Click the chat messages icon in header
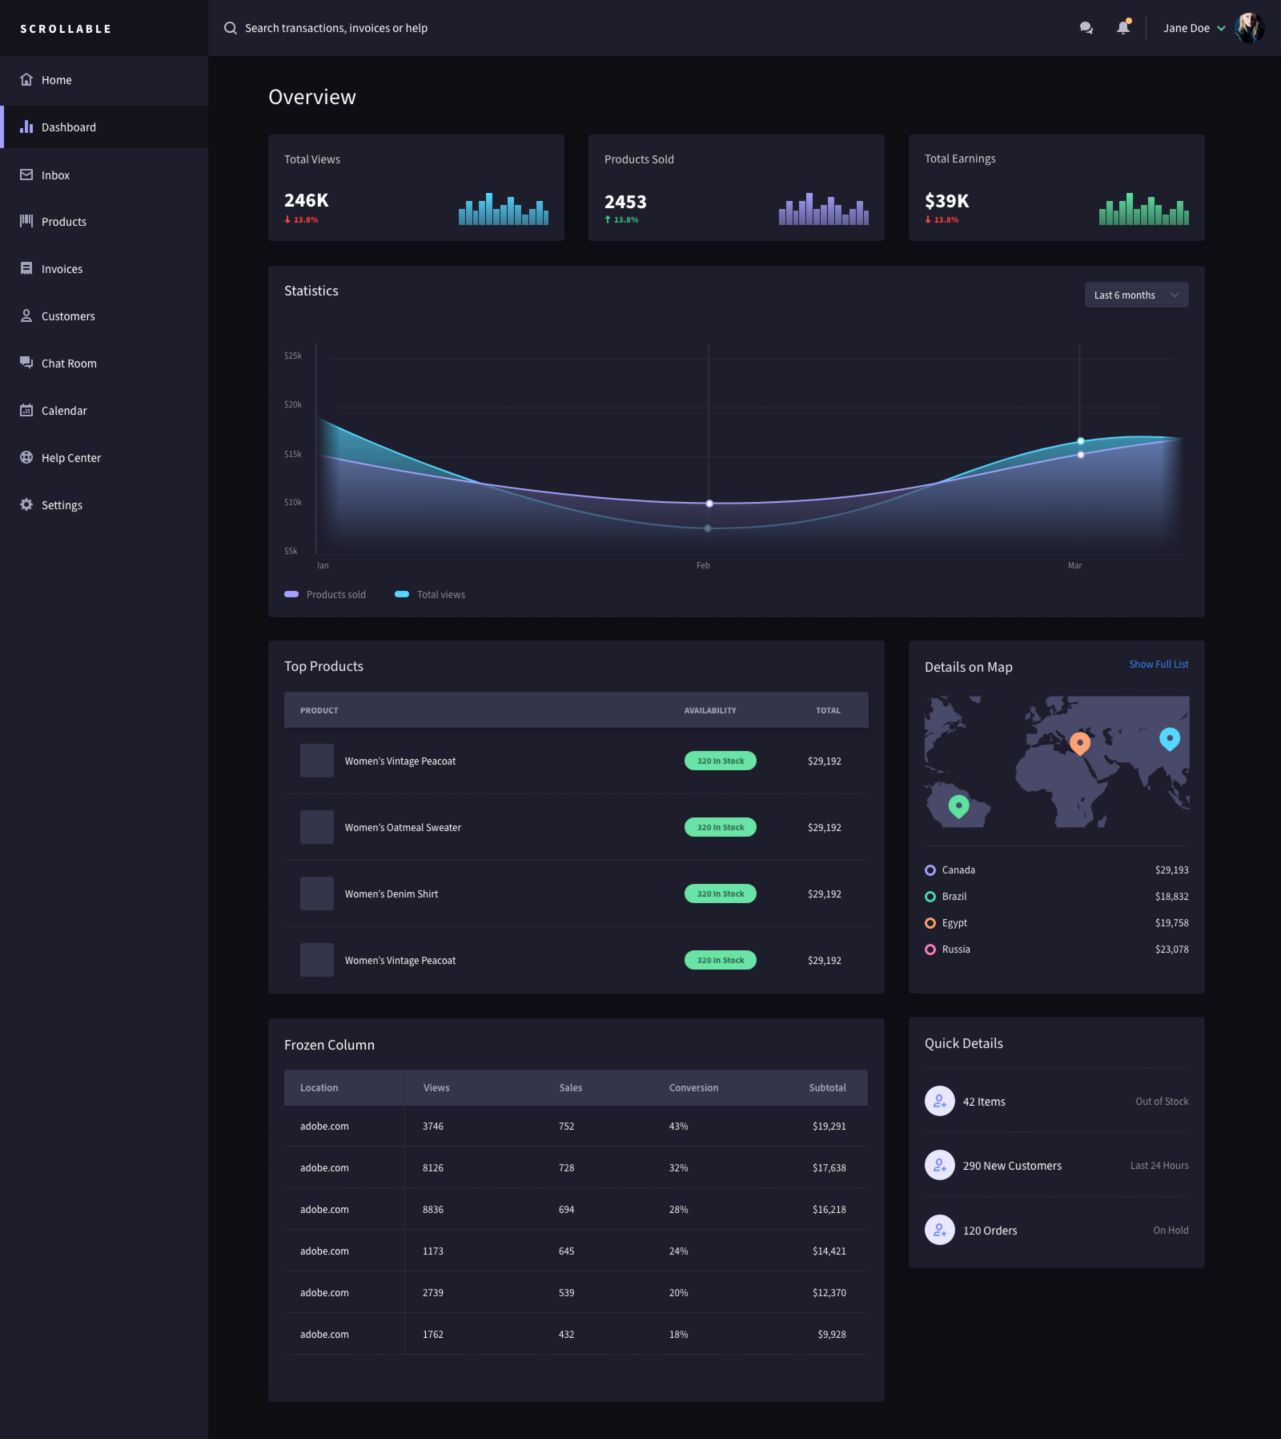The height and width of the screenshot is (1439, 1281). click(1086, 28)
